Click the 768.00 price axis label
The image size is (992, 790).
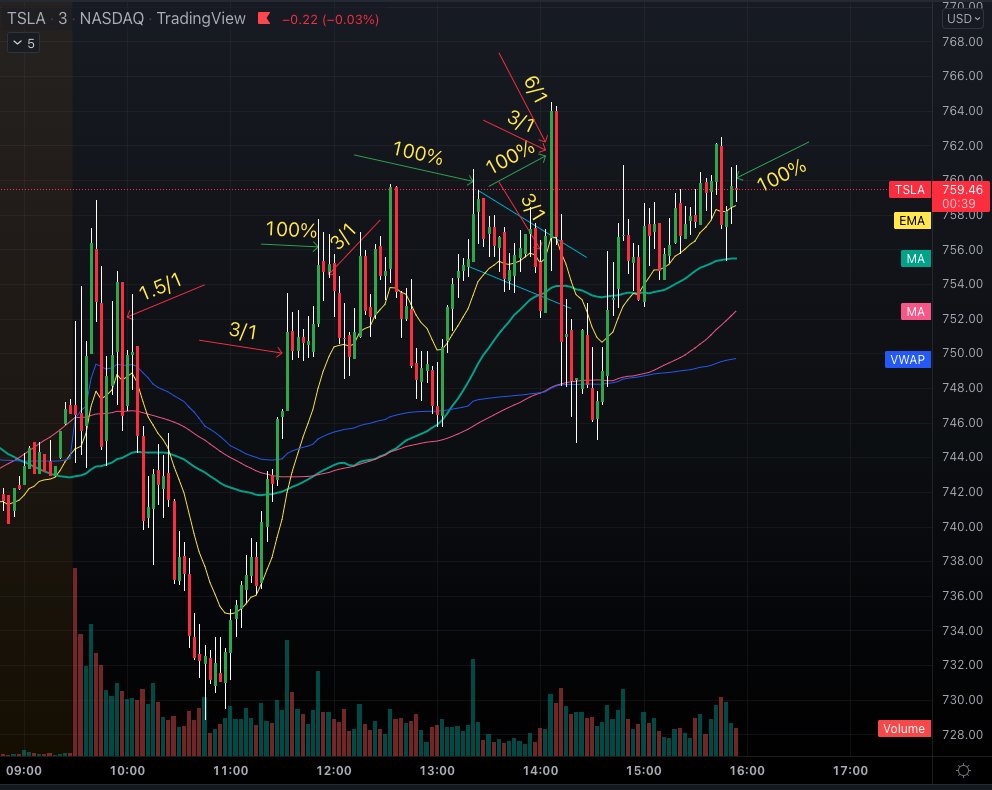click(962, 42)
